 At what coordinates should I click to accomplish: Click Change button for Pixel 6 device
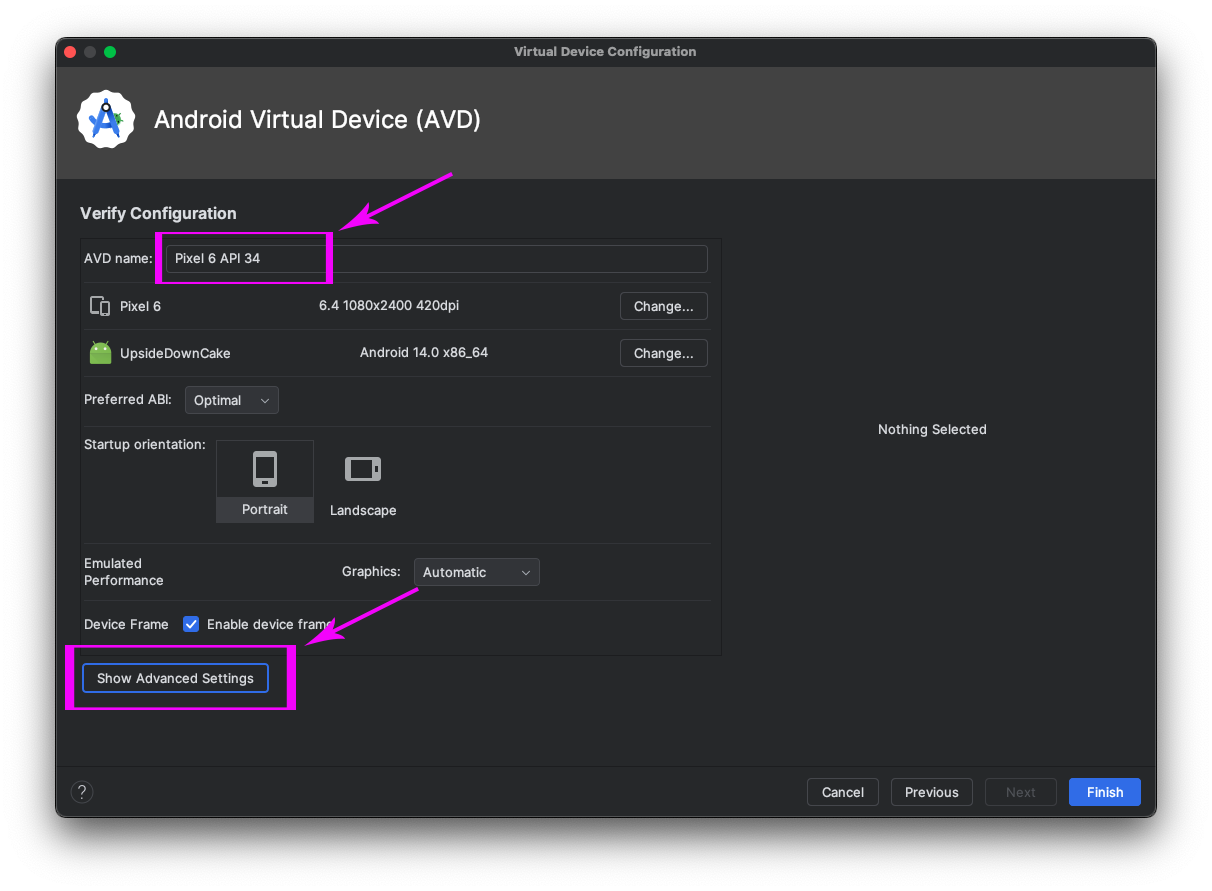click(664, 306)
